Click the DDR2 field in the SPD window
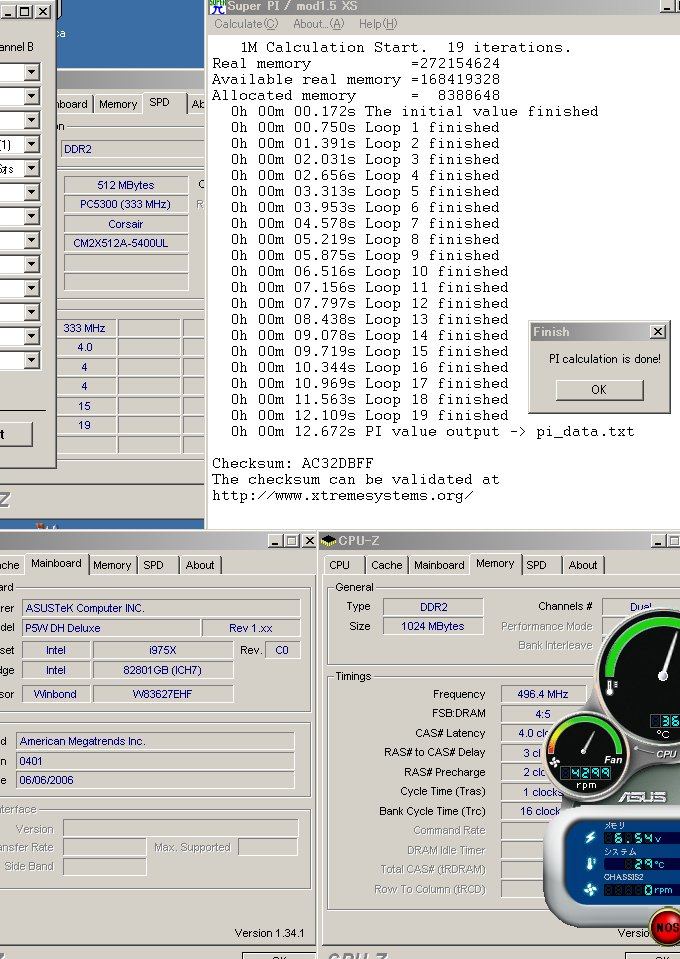This screenshot has width=680, height=959. [132, 149]
